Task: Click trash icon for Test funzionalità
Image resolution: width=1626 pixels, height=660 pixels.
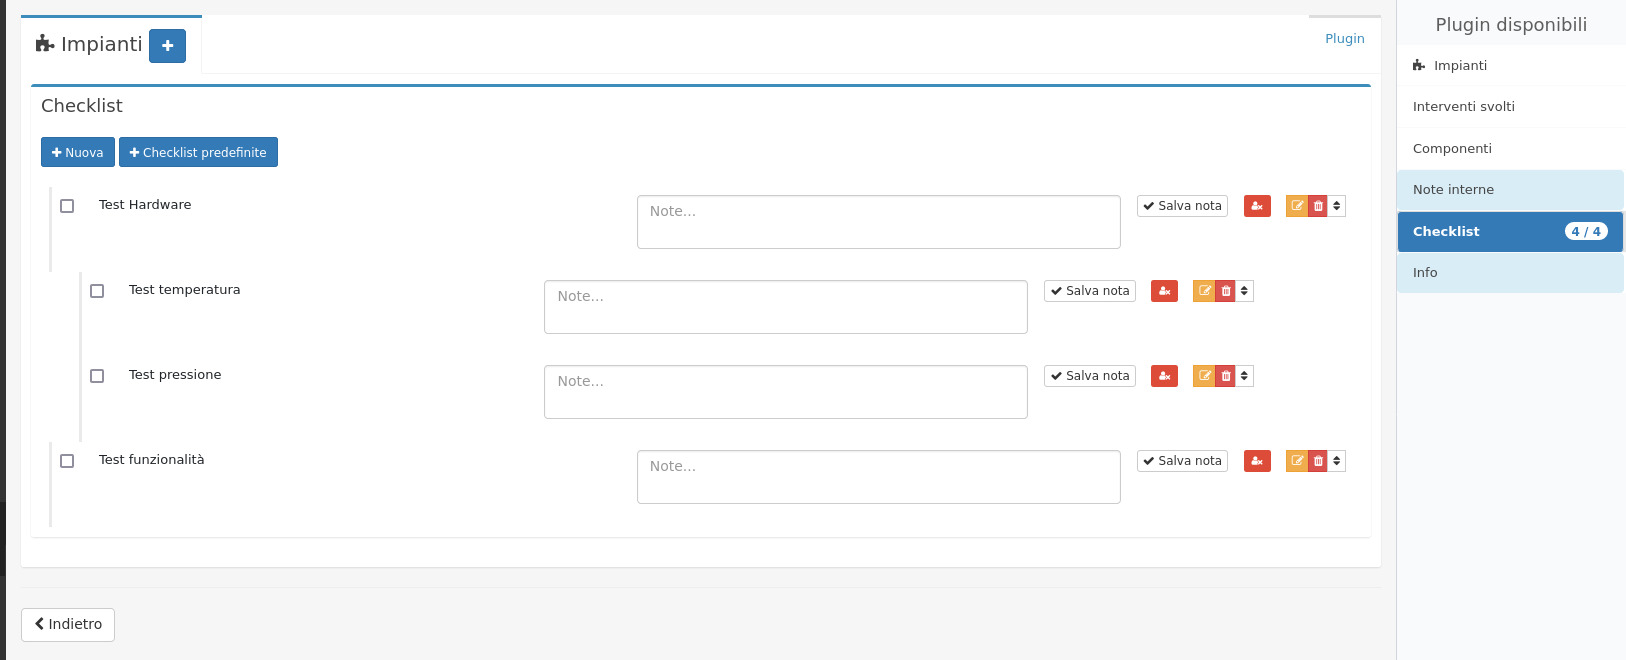Action: coord(1318,461)
